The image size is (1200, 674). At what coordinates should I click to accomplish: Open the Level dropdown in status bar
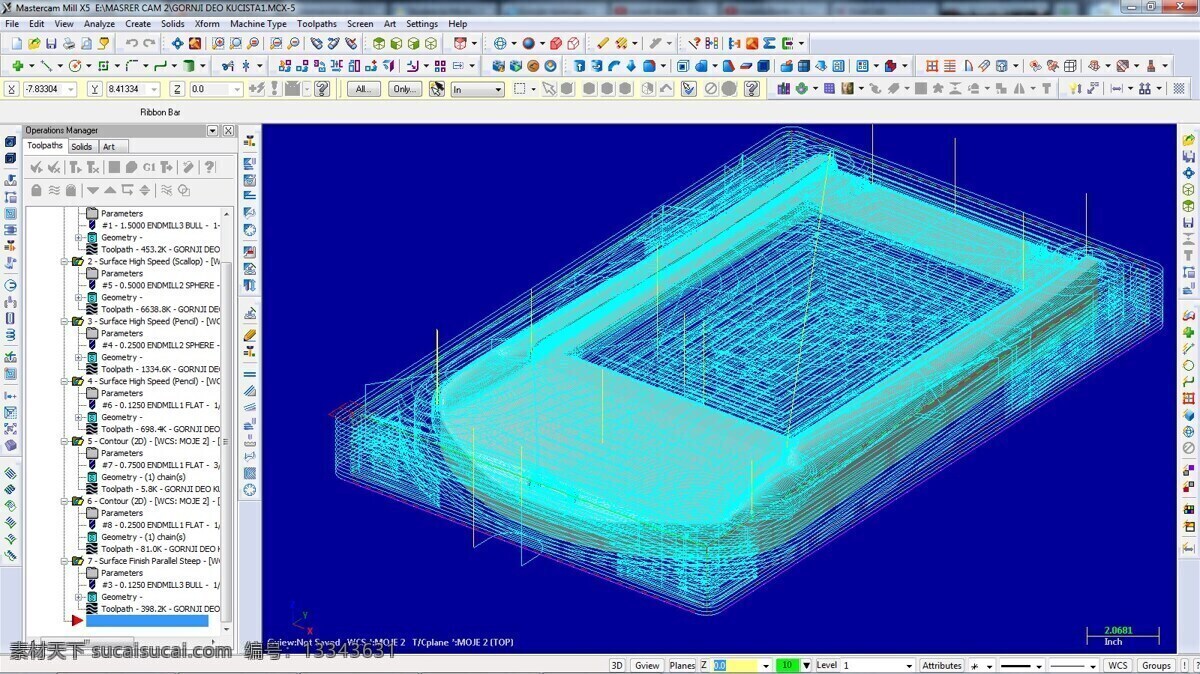tap(909, 665)
